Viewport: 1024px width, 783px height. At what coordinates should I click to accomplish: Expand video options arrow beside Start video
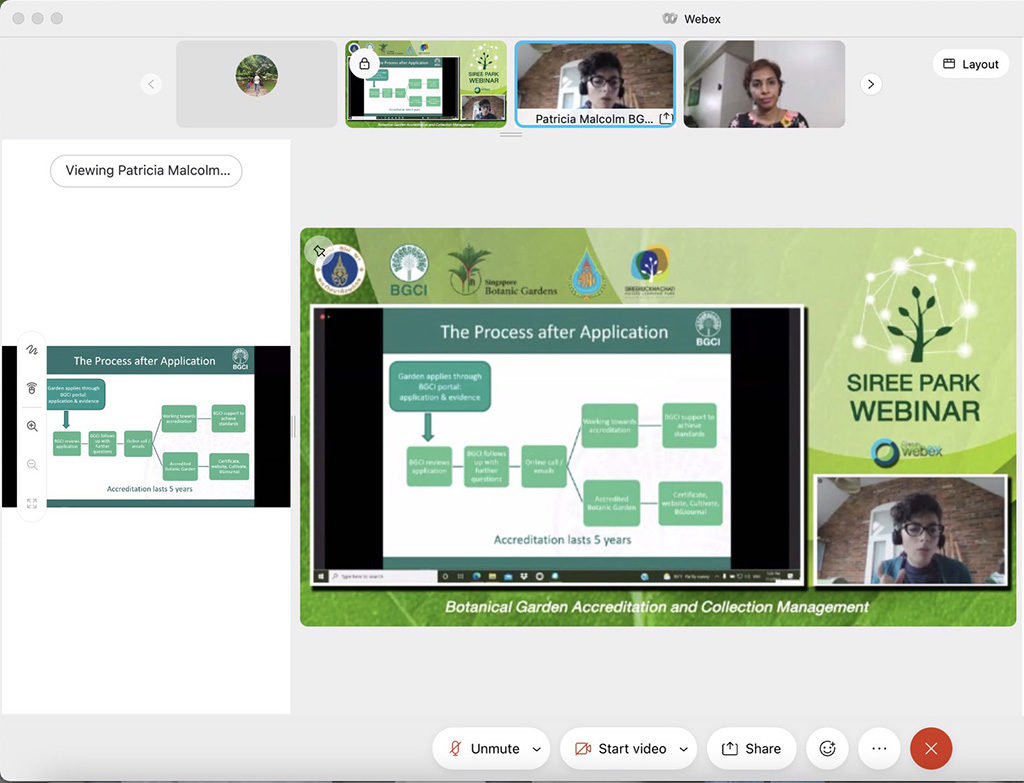pyautogui.click(x=684, y=749)
